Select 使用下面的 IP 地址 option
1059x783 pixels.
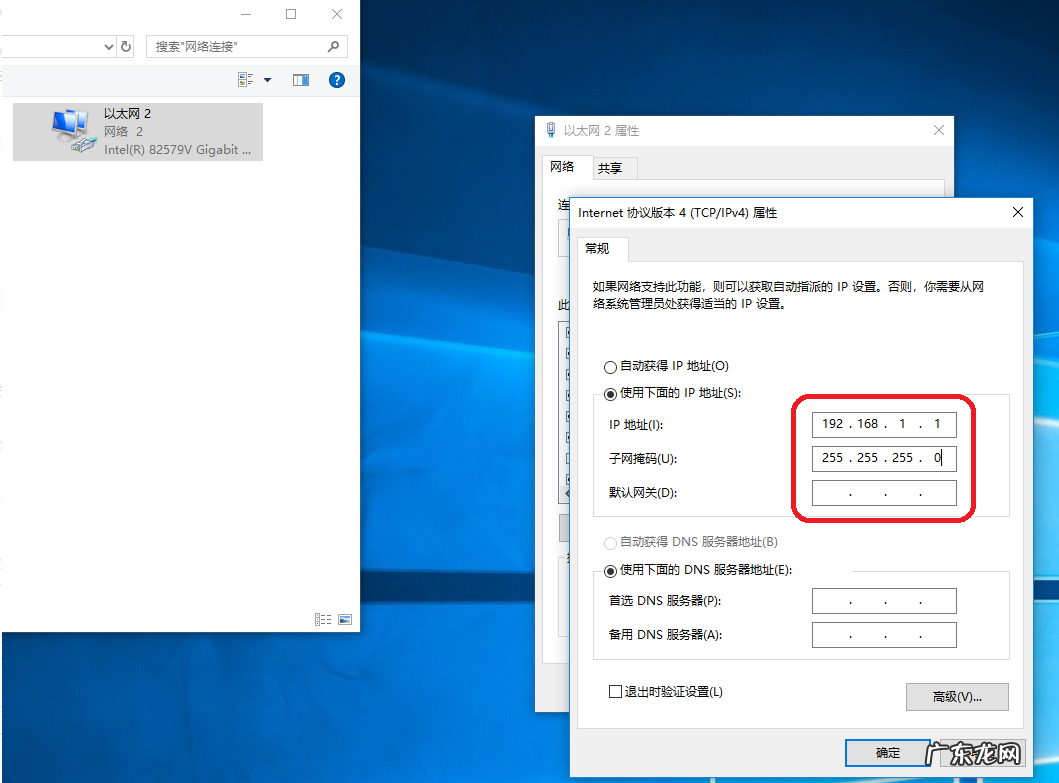[610, 393]
